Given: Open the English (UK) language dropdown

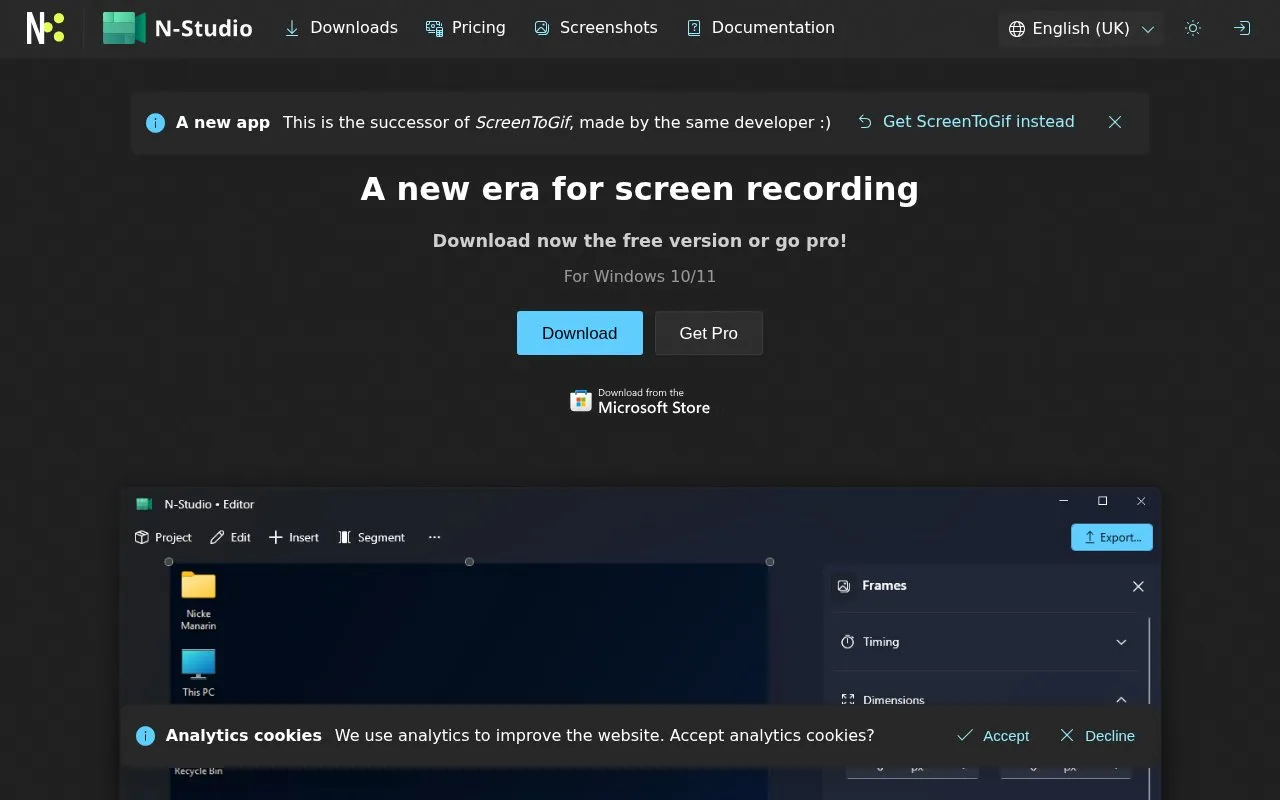Looking at the screenshot, I should [1081, 29].
